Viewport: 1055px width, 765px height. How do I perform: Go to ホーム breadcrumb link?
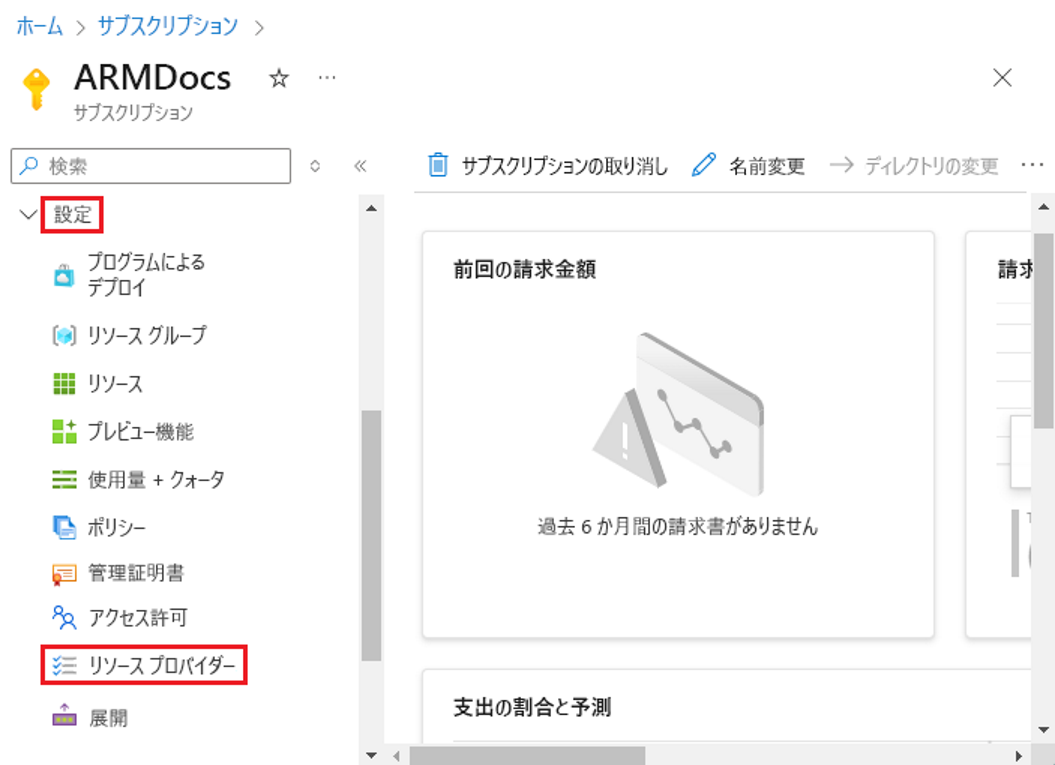tap(40, 26)
